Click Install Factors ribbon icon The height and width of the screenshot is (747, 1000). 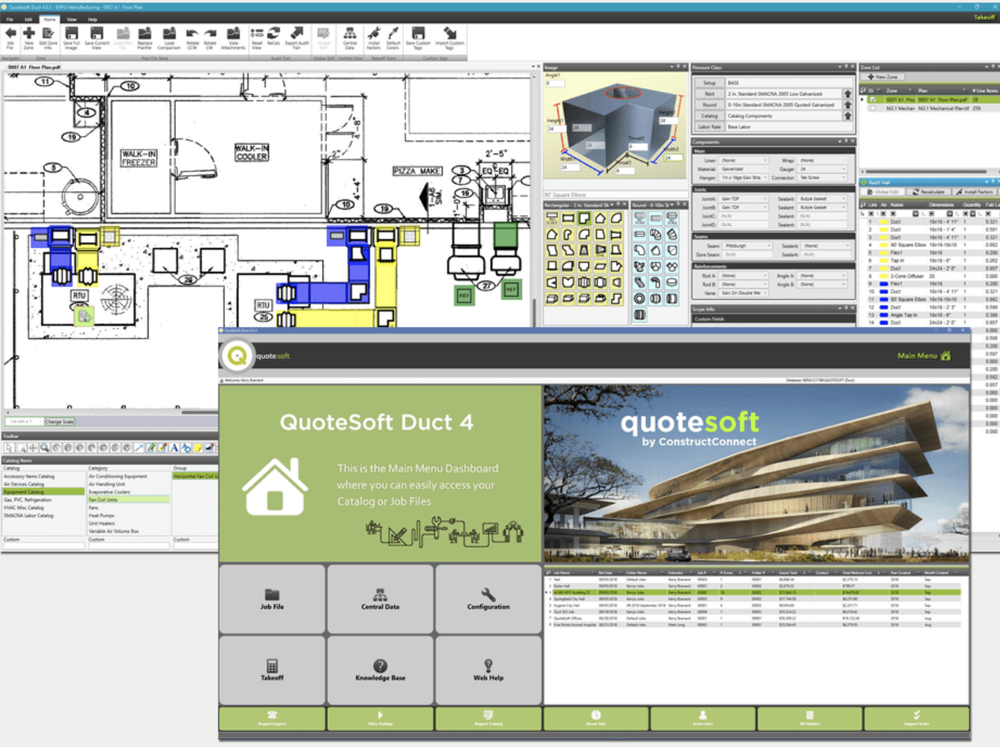click(374, 38)
